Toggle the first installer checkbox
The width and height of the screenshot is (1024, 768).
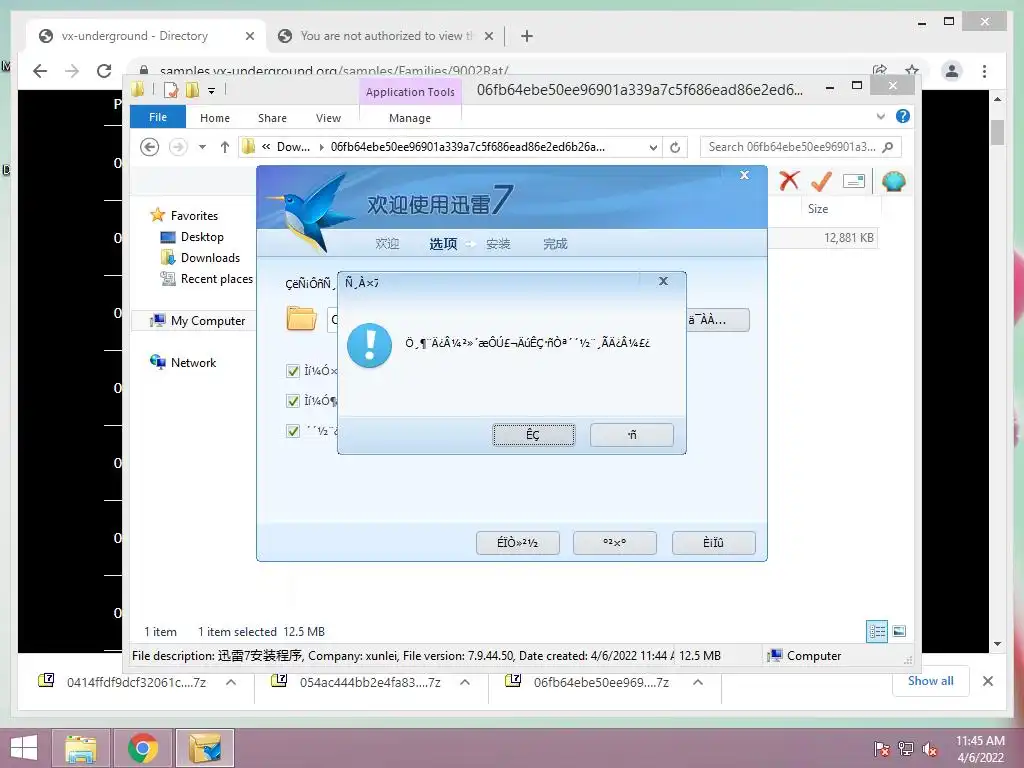click(293, 371)
